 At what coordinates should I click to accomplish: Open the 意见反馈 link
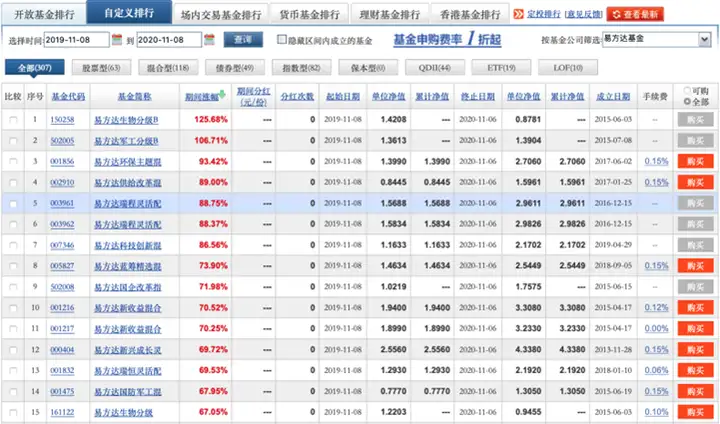pyautogui.click(x=583, y=14)
